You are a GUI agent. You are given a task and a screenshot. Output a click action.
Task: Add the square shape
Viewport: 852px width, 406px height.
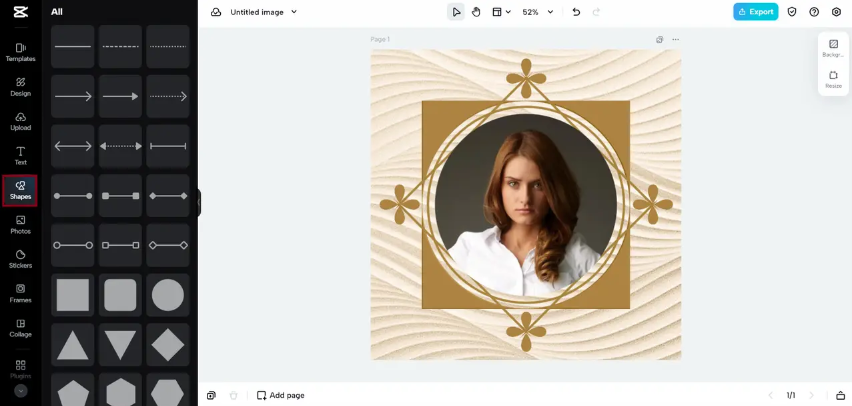[73, 295]
